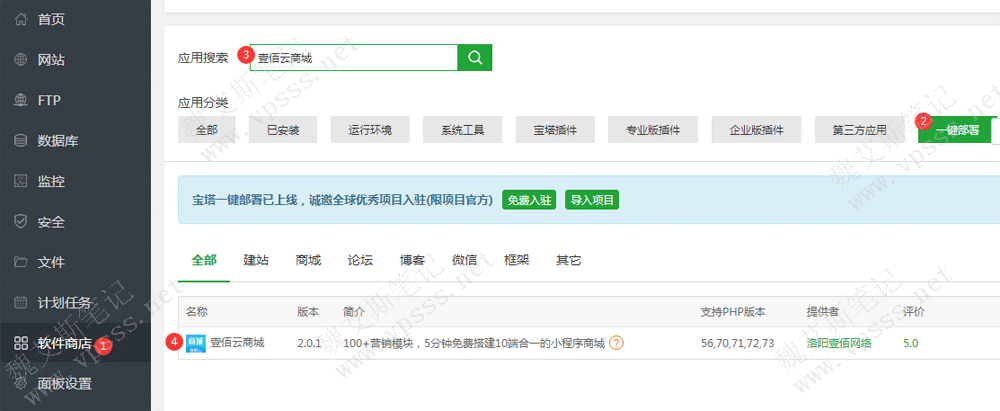Select the 第三方应用 category button
Viewport: 1000px width, 411px height.
(860, 130)
